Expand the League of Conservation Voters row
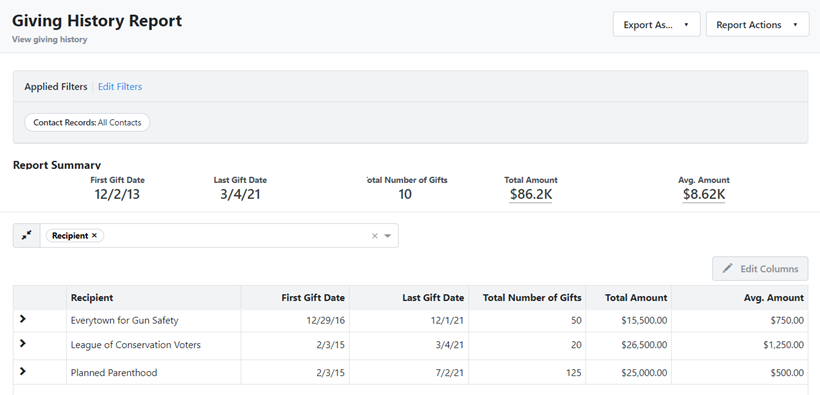 pyautogui.click(x=22, y=343)
